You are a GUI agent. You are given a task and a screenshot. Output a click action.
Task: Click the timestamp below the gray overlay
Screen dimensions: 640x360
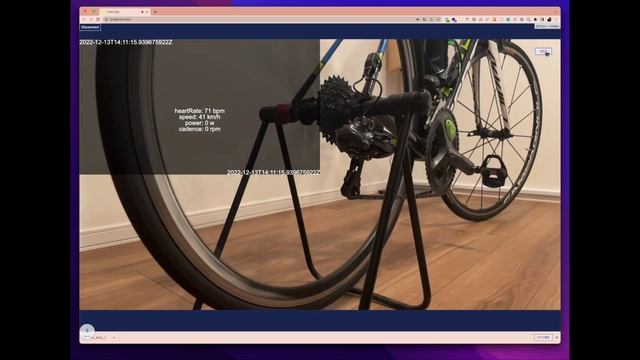click(x=273, y=172)
